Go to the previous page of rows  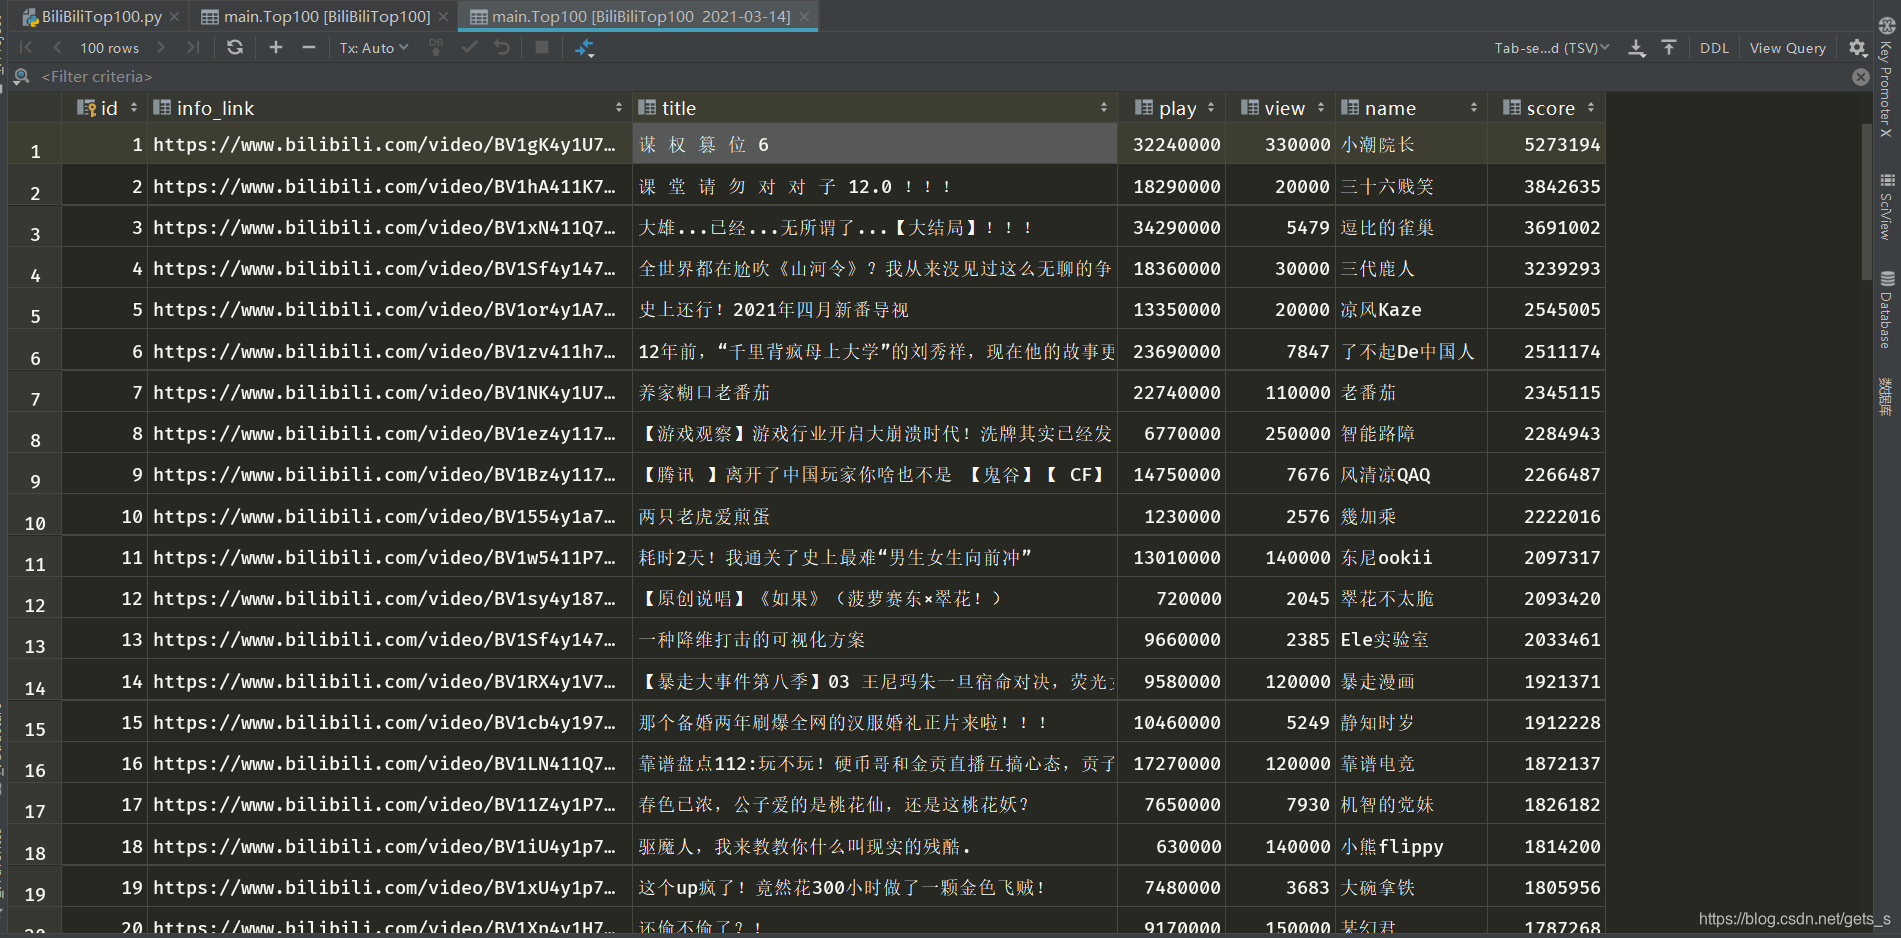coord(57,47)
